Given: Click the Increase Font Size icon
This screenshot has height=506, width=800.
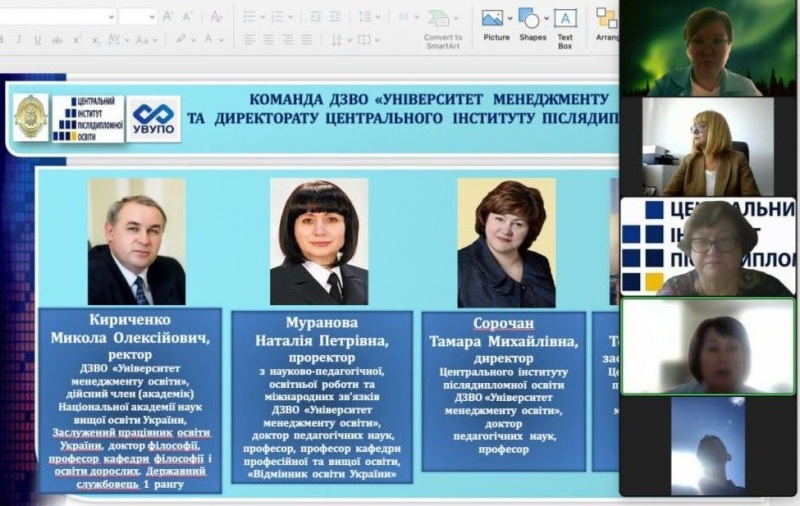Looking at the screenshot, I should (168, 16).
